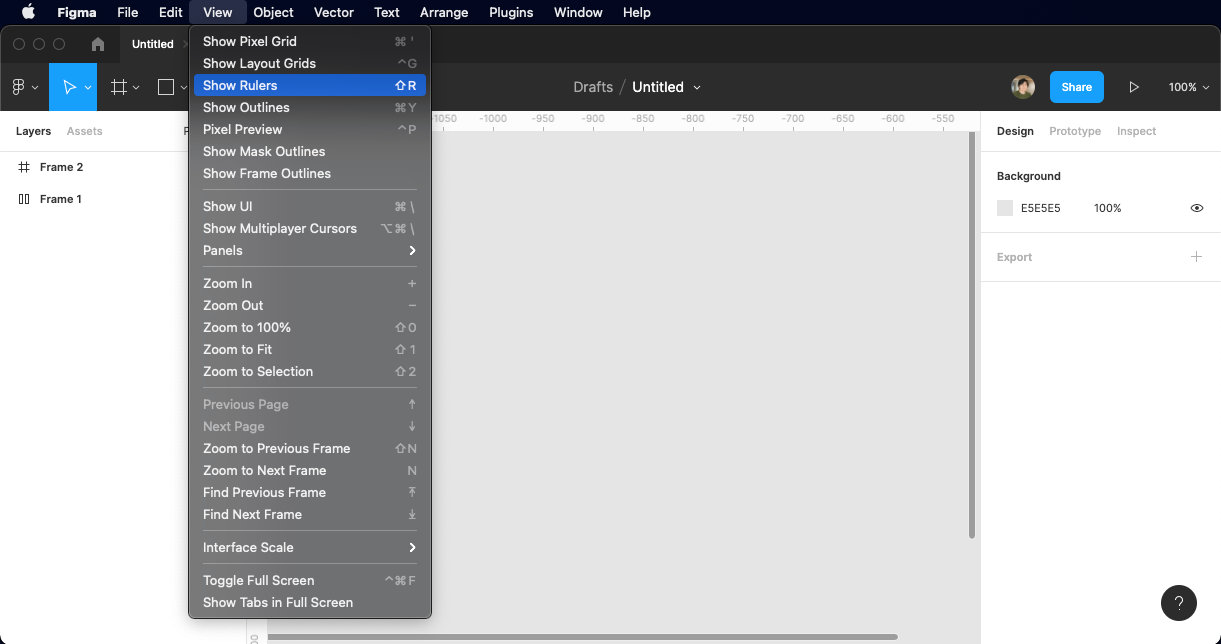Screen dimensions: 1221x644
Task: Switch to the Inspect tab
Action: click(1136, 131)
